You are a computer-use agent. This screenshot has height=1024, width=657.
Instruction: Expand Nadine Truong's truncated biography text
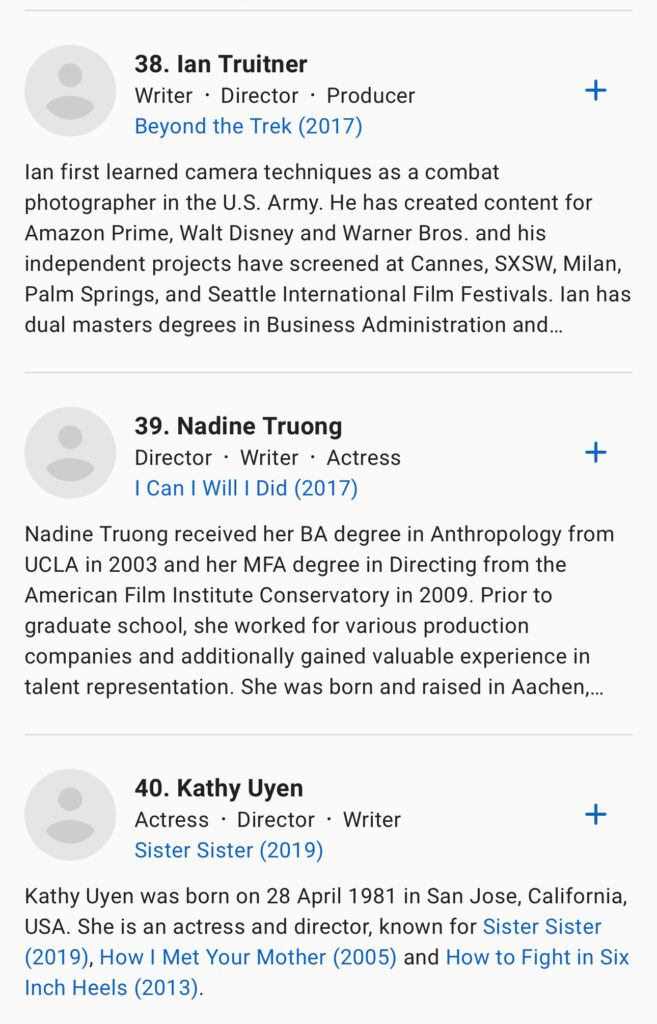(320, 626)
